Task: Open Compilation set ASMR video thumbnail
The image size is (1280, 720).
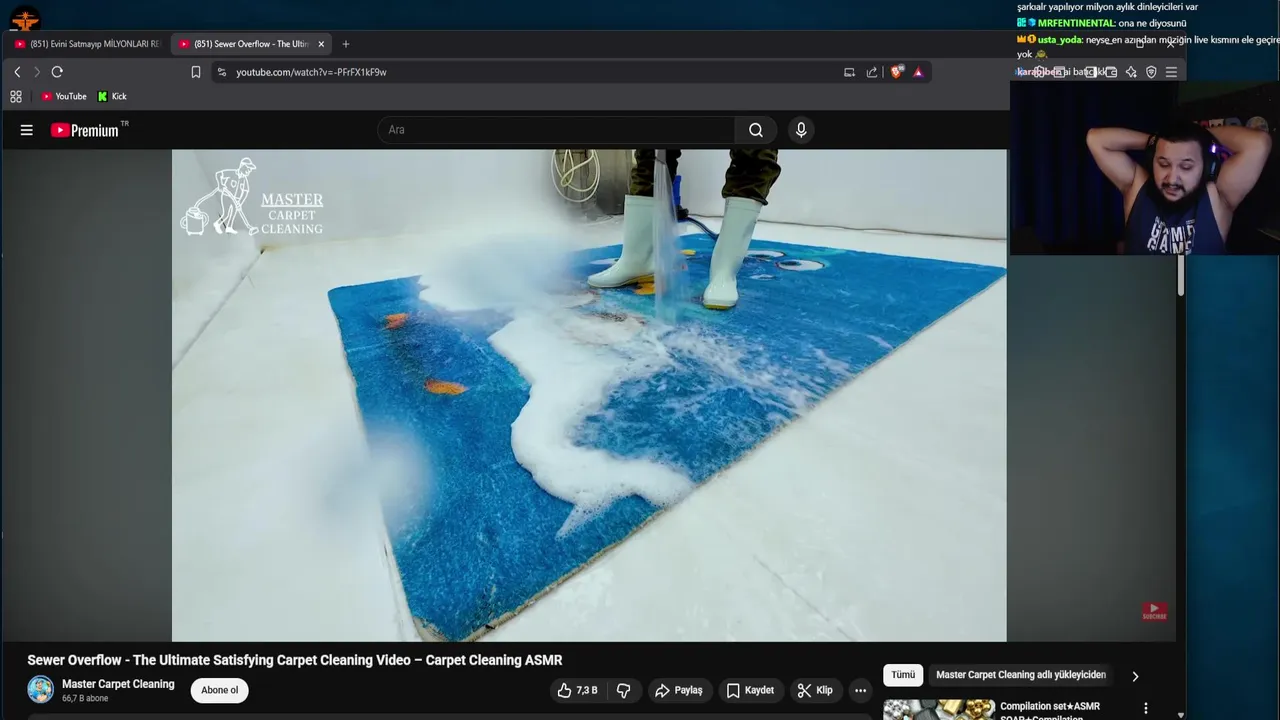Action: point(939,709)
